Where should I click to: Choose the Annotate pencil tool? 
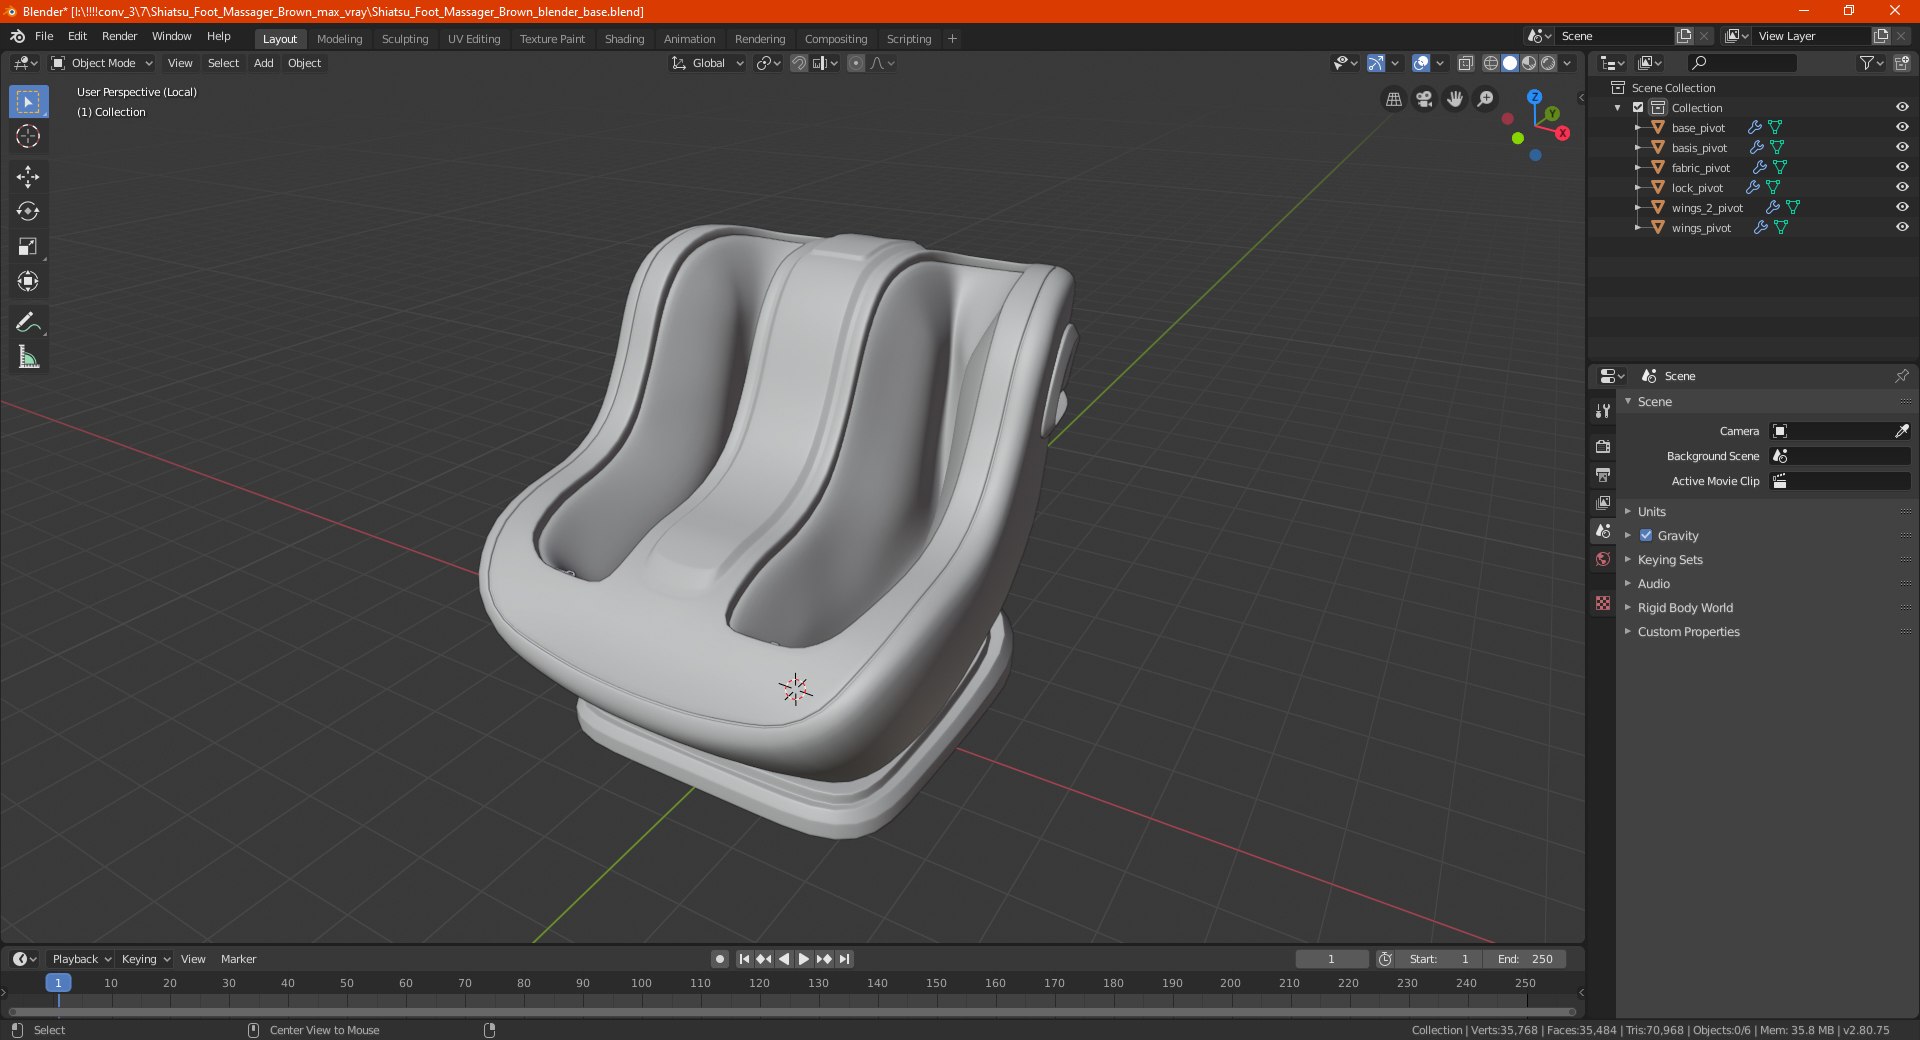click(28, 322)
